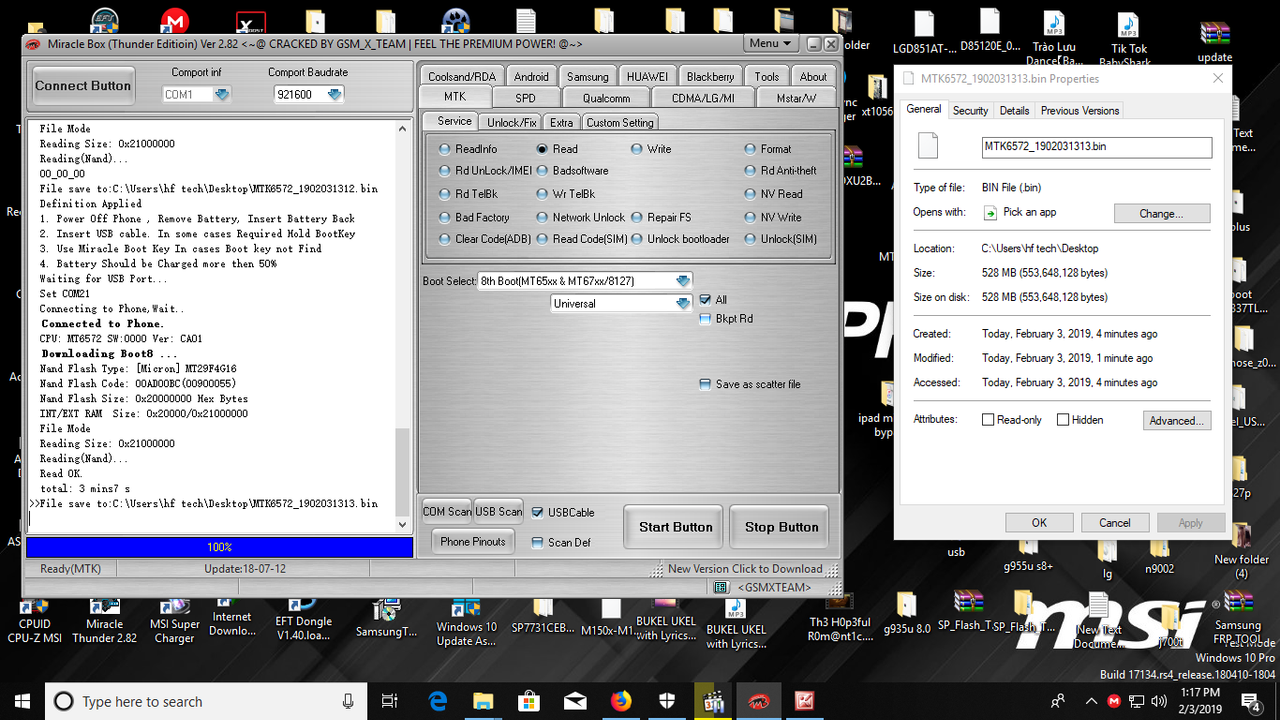Switch to the Security tab in Properties
Screen dimensions: 1280x720
[x=970, y=110]
